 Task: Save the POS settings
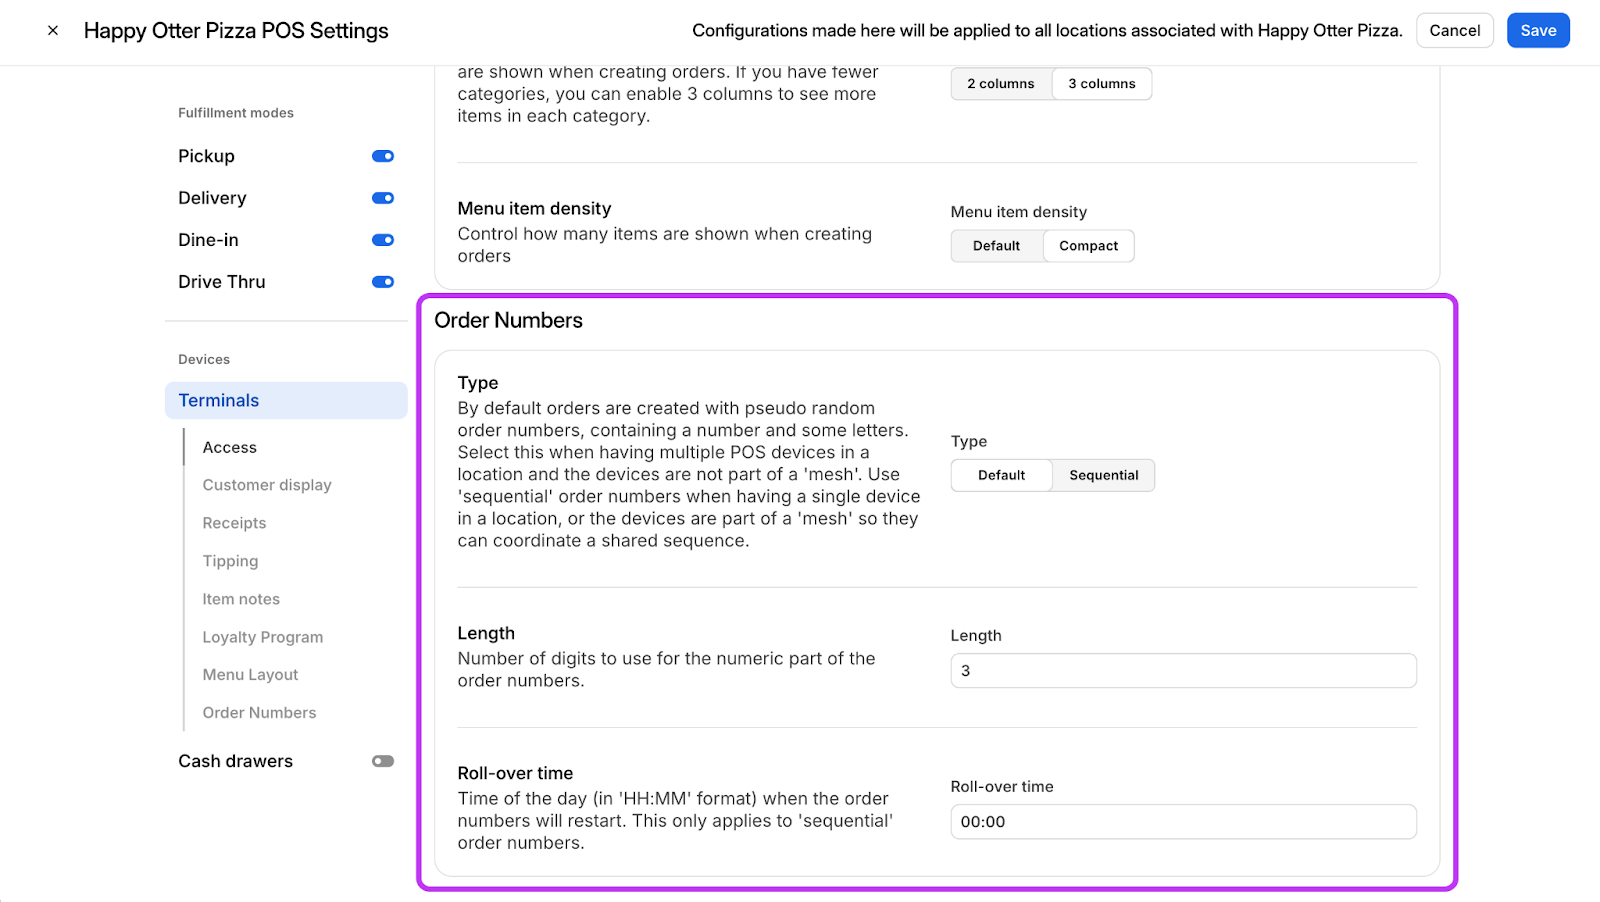pos(1538,31)
